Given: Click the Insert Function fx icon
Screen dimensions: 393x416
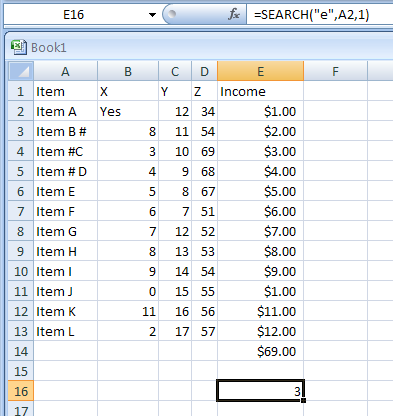Looking at the screenshot, I should [x=234, y=14].
